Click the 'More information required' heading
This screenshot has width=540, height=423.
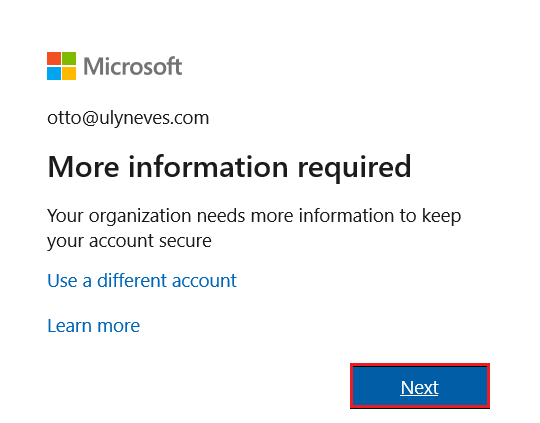pyautogui.click(x=229, y=167)
